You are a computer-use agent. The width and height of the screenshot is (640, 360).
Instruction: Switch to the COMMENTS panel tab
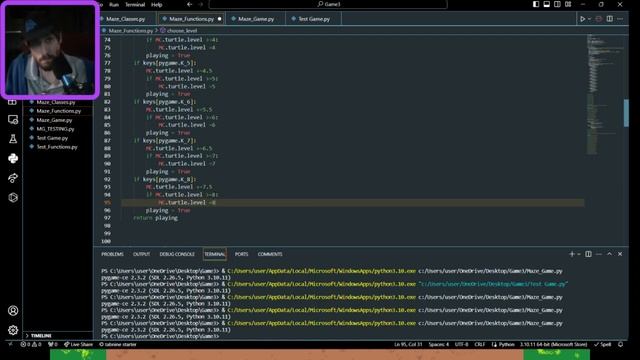[270, 254]
